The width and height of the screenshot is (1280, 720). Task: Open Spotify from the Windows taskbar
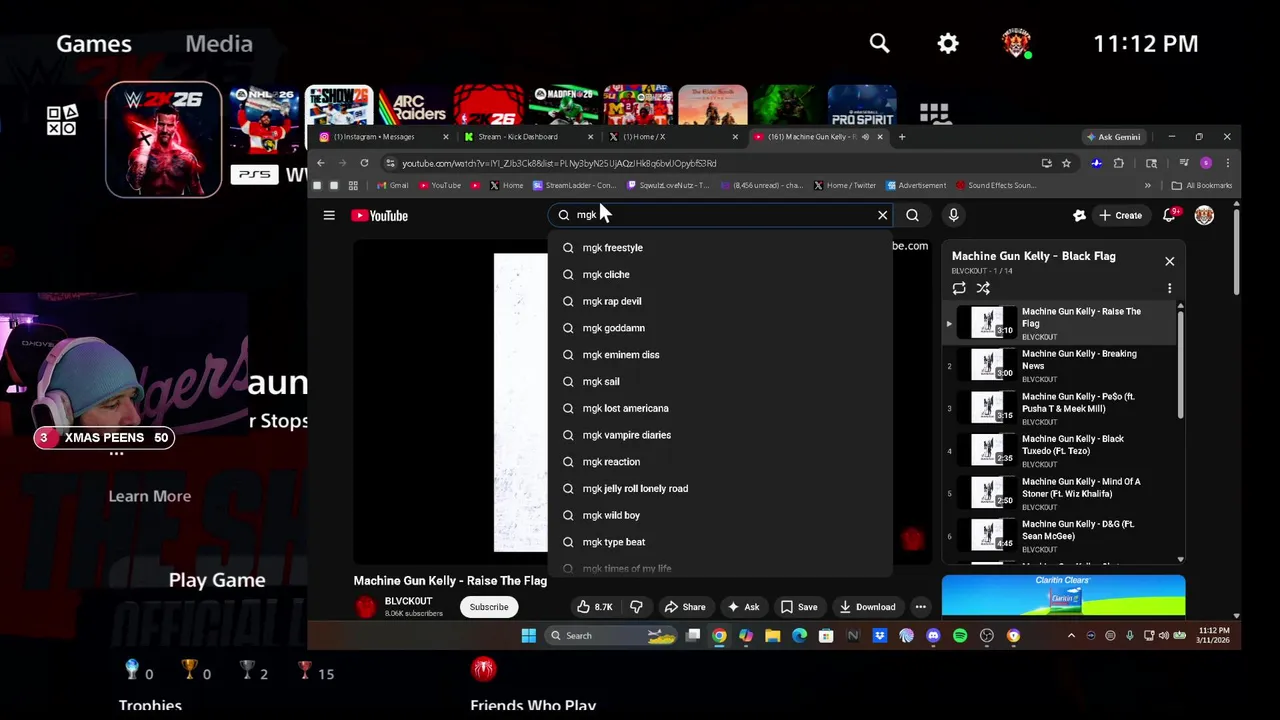960,636
